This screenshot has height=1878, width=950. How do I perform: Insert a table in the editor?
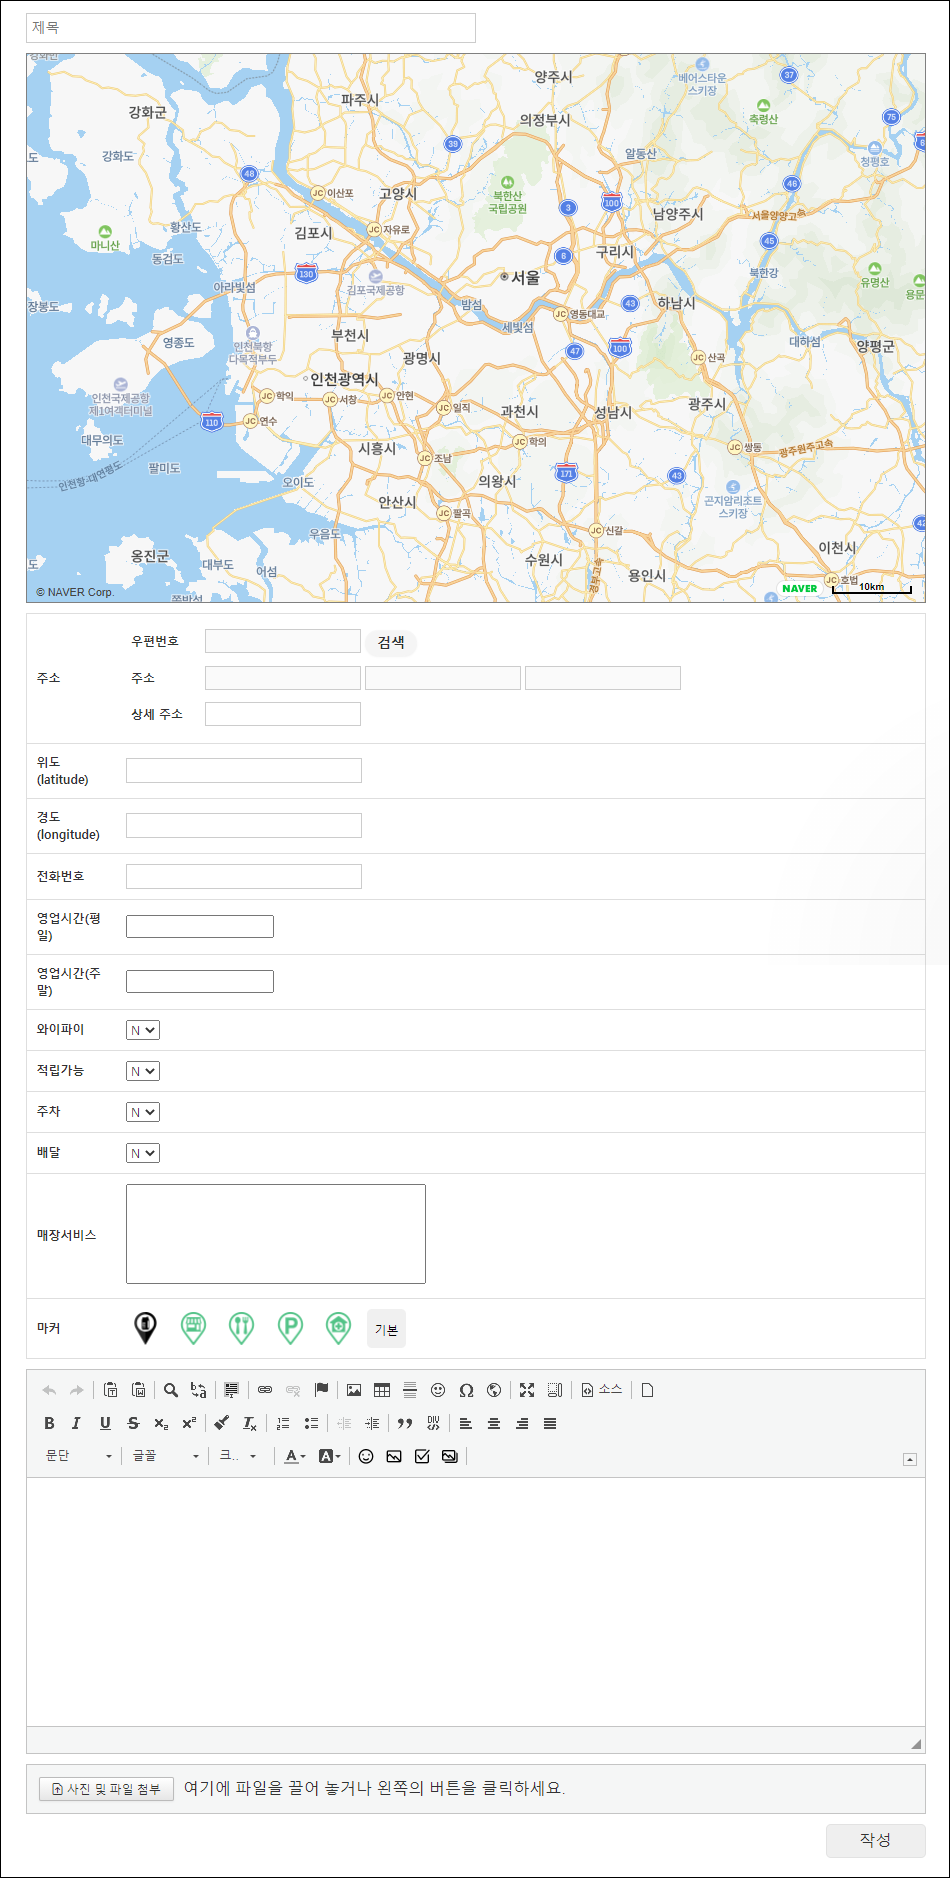(x=382, y=1390)
